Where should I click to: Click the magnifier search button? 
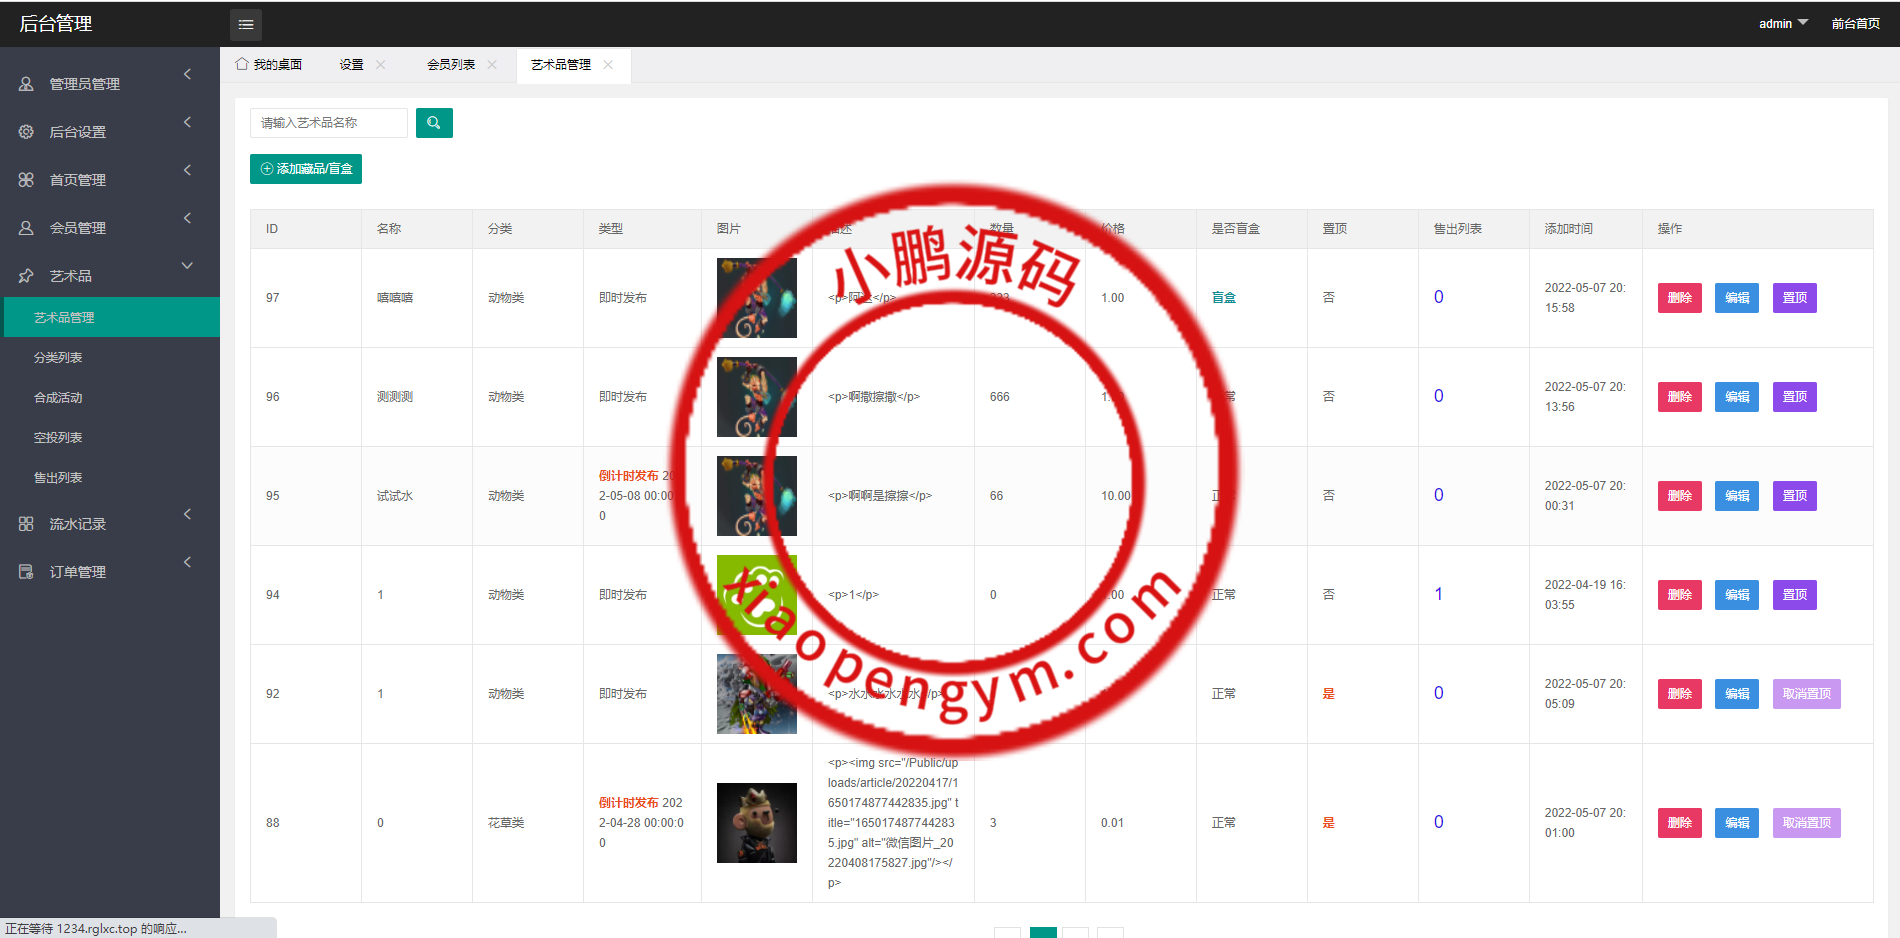(x=434, y=123)
